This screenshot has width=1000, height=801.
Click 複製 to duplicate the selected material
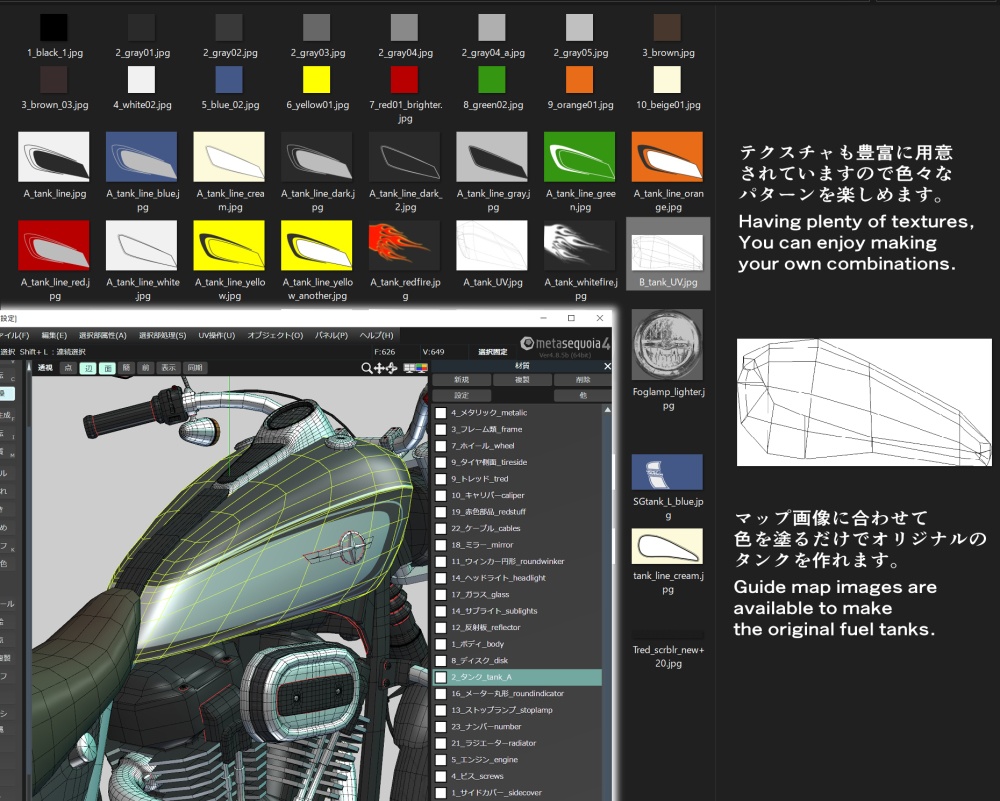tap(523, 379)
